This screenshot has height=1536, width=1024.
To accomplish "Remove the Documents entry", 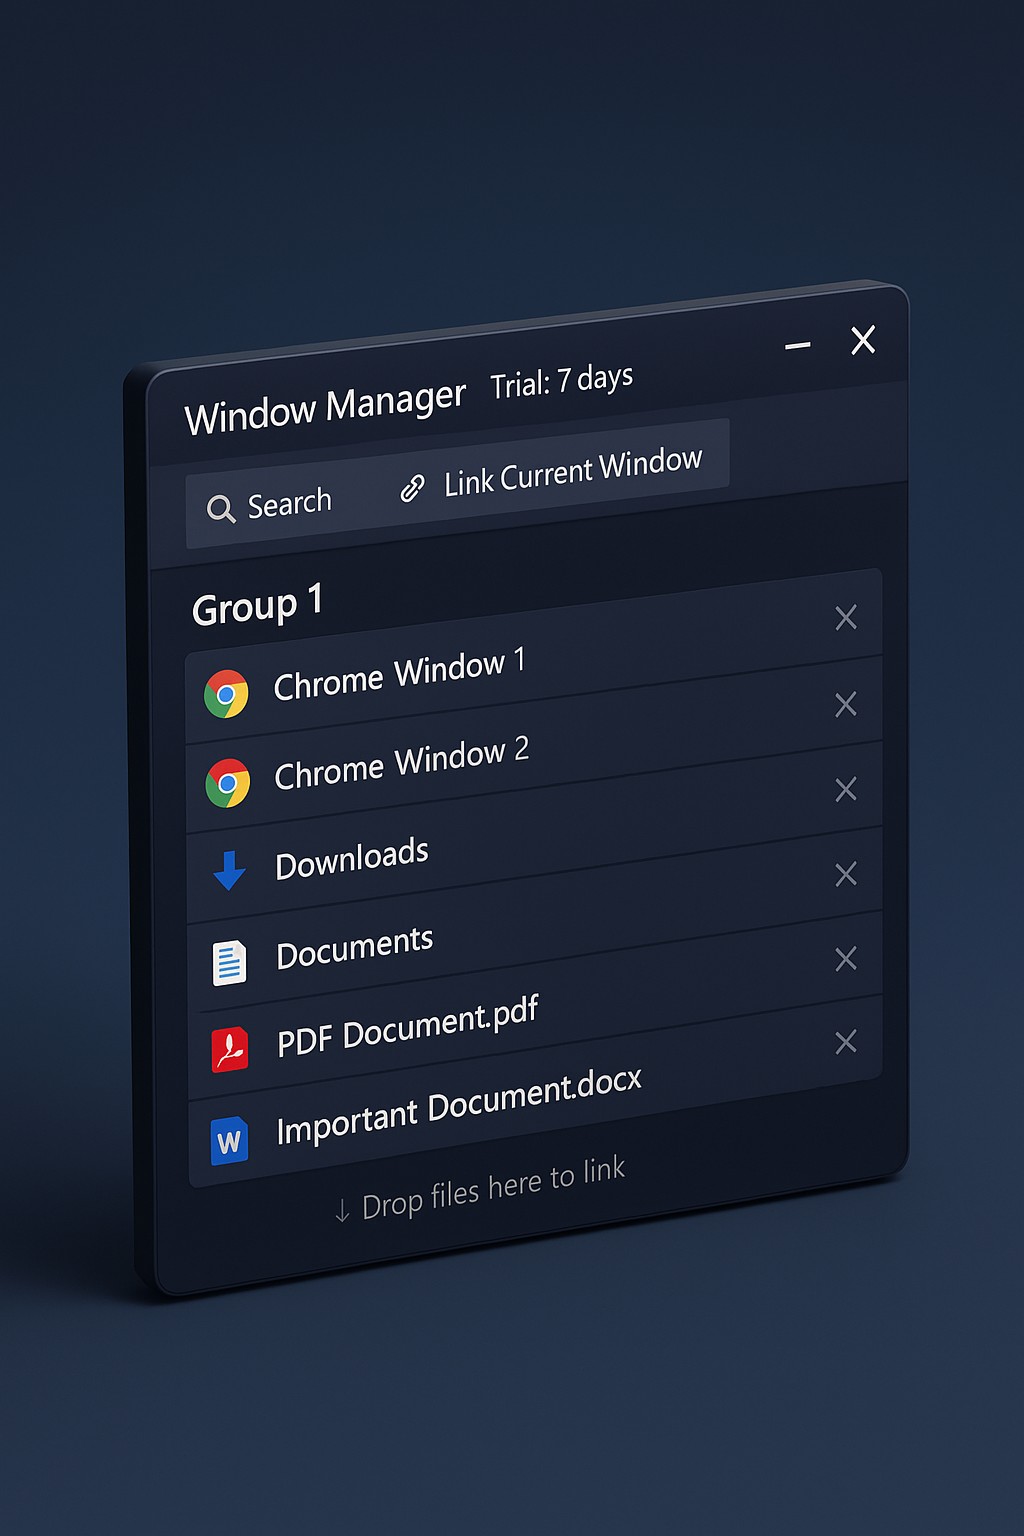I will click(x=844, y=957).
